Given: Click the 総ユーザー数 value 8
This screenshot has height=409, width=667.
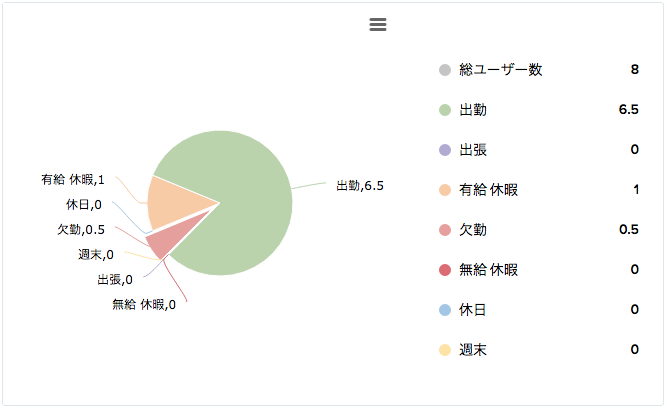Looking at the screenshot, I should (635, 69).
